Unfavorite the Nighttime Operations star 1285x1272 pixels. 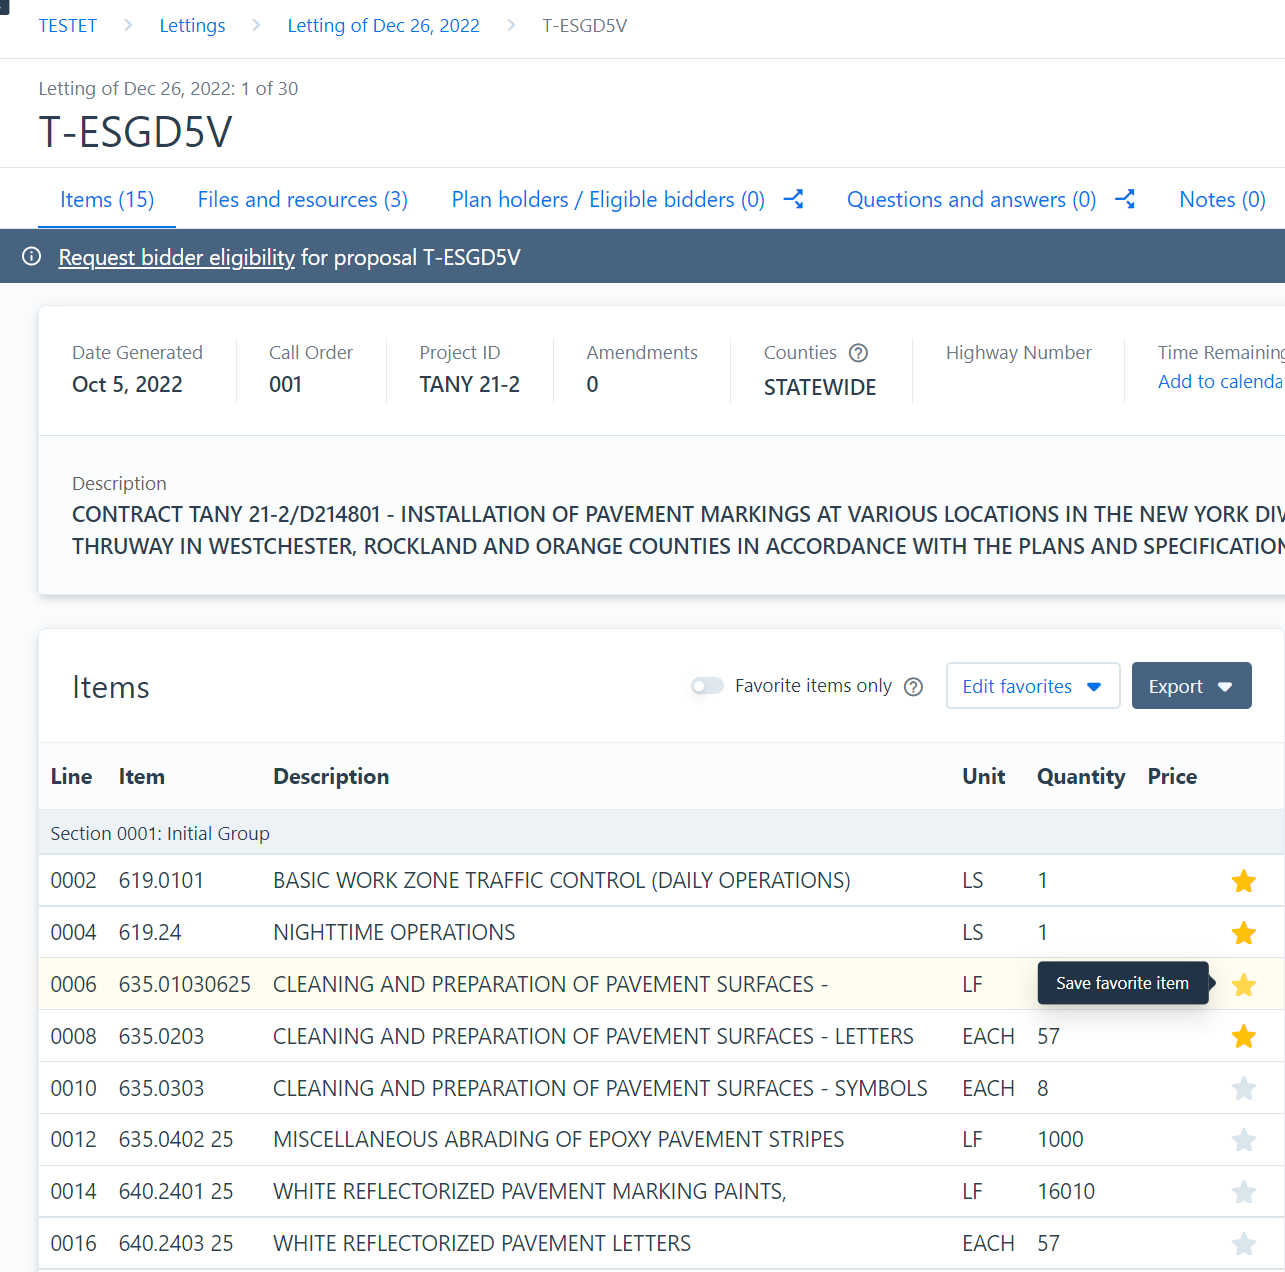tap(1243, 933)
